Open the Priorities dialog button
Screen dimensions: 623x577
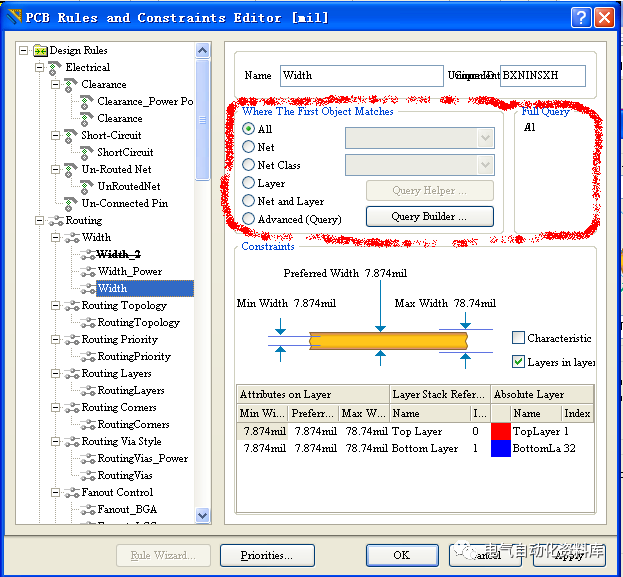pos(267,555)
